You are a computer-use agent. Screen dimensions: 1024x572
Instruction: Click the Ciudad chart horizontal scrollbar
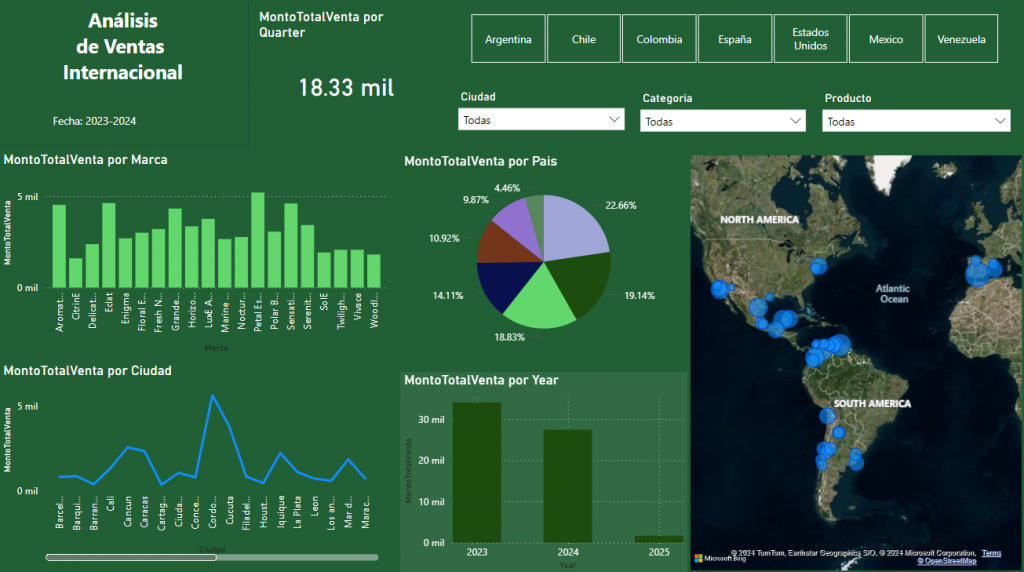pyautogui.click(x=130, y=557)
